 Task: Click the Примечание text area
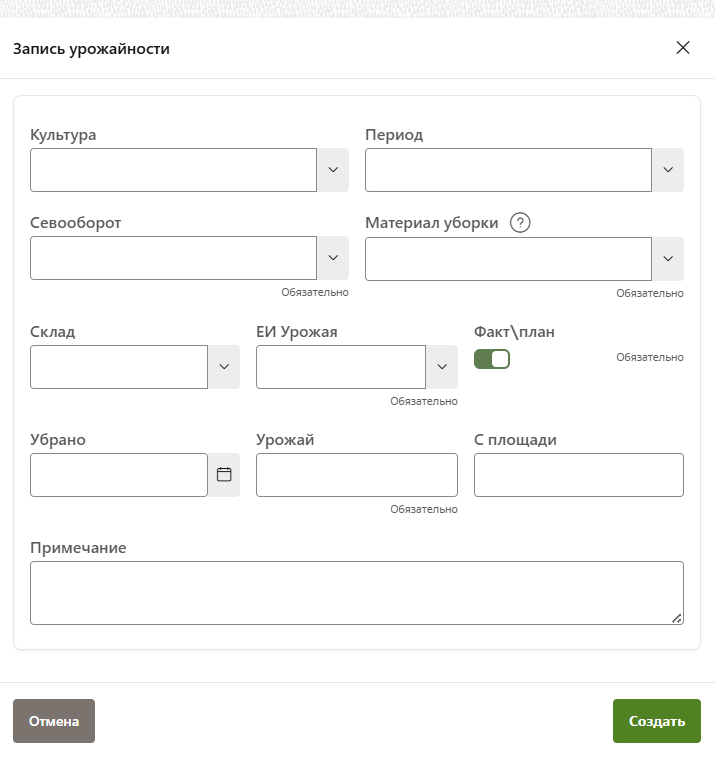(x=356, y=593)
